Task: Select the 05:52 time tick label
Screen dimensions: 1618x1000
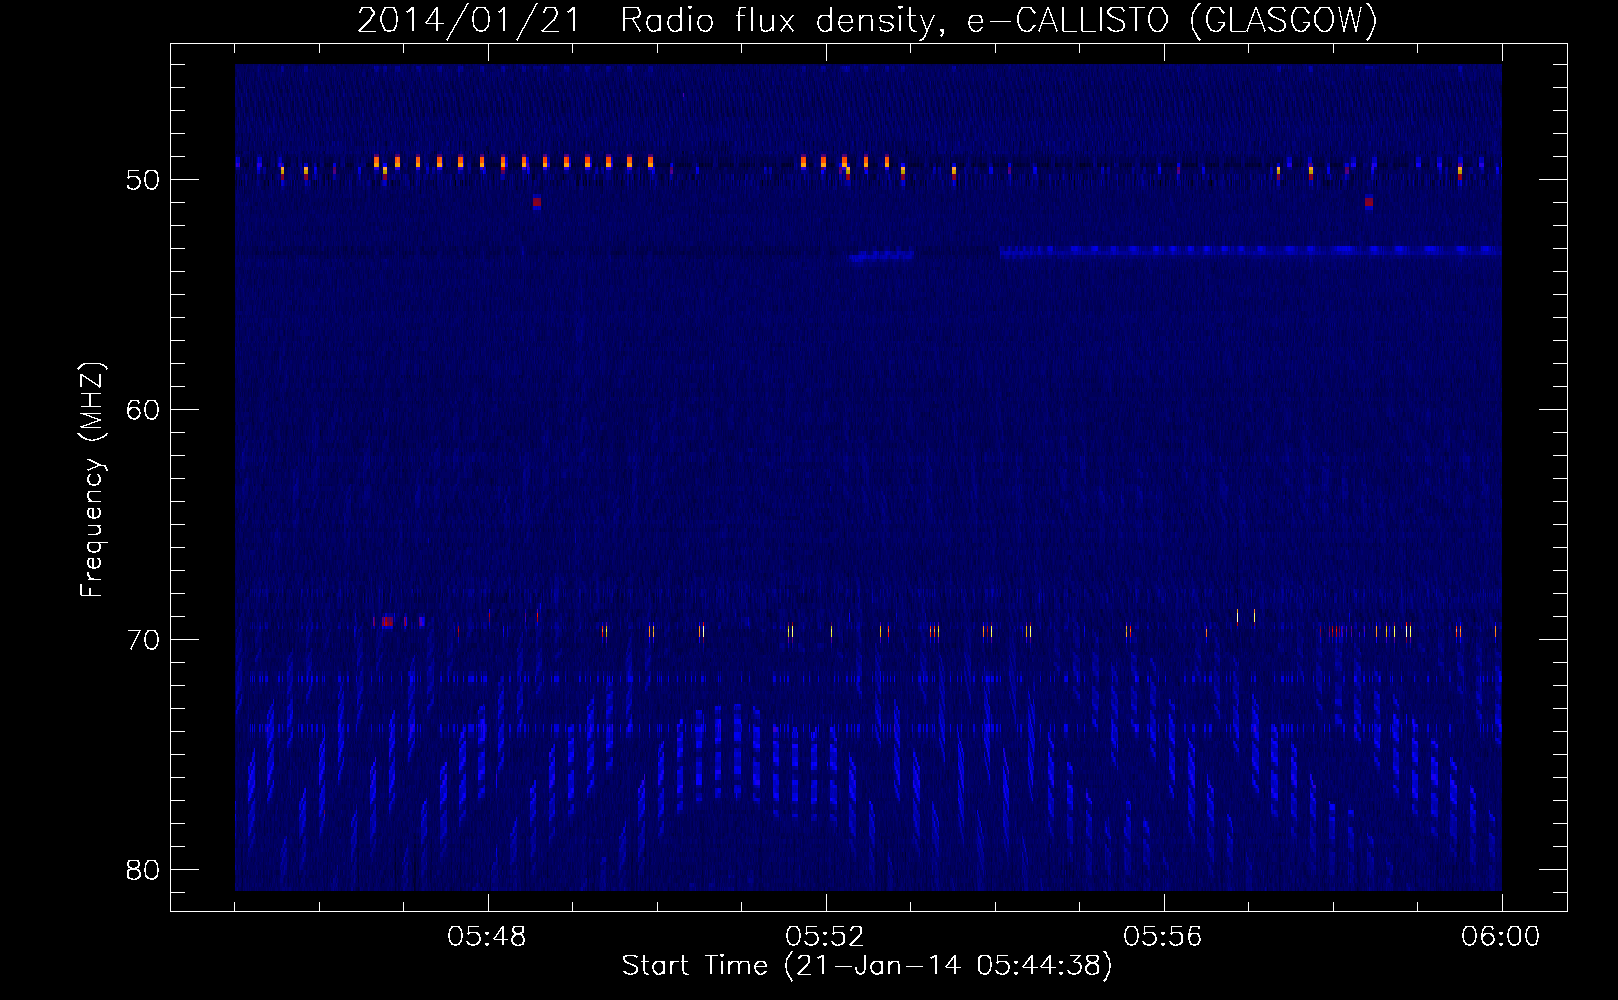Action: pyautogui.click(x=825, y=937)
